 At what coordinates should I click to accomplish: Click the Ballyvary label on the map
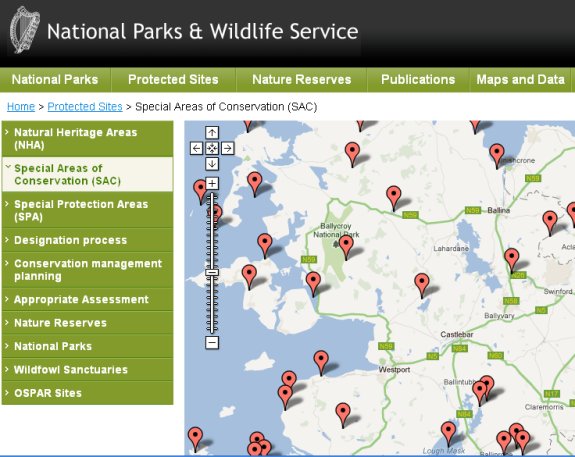tap(499, 316)
